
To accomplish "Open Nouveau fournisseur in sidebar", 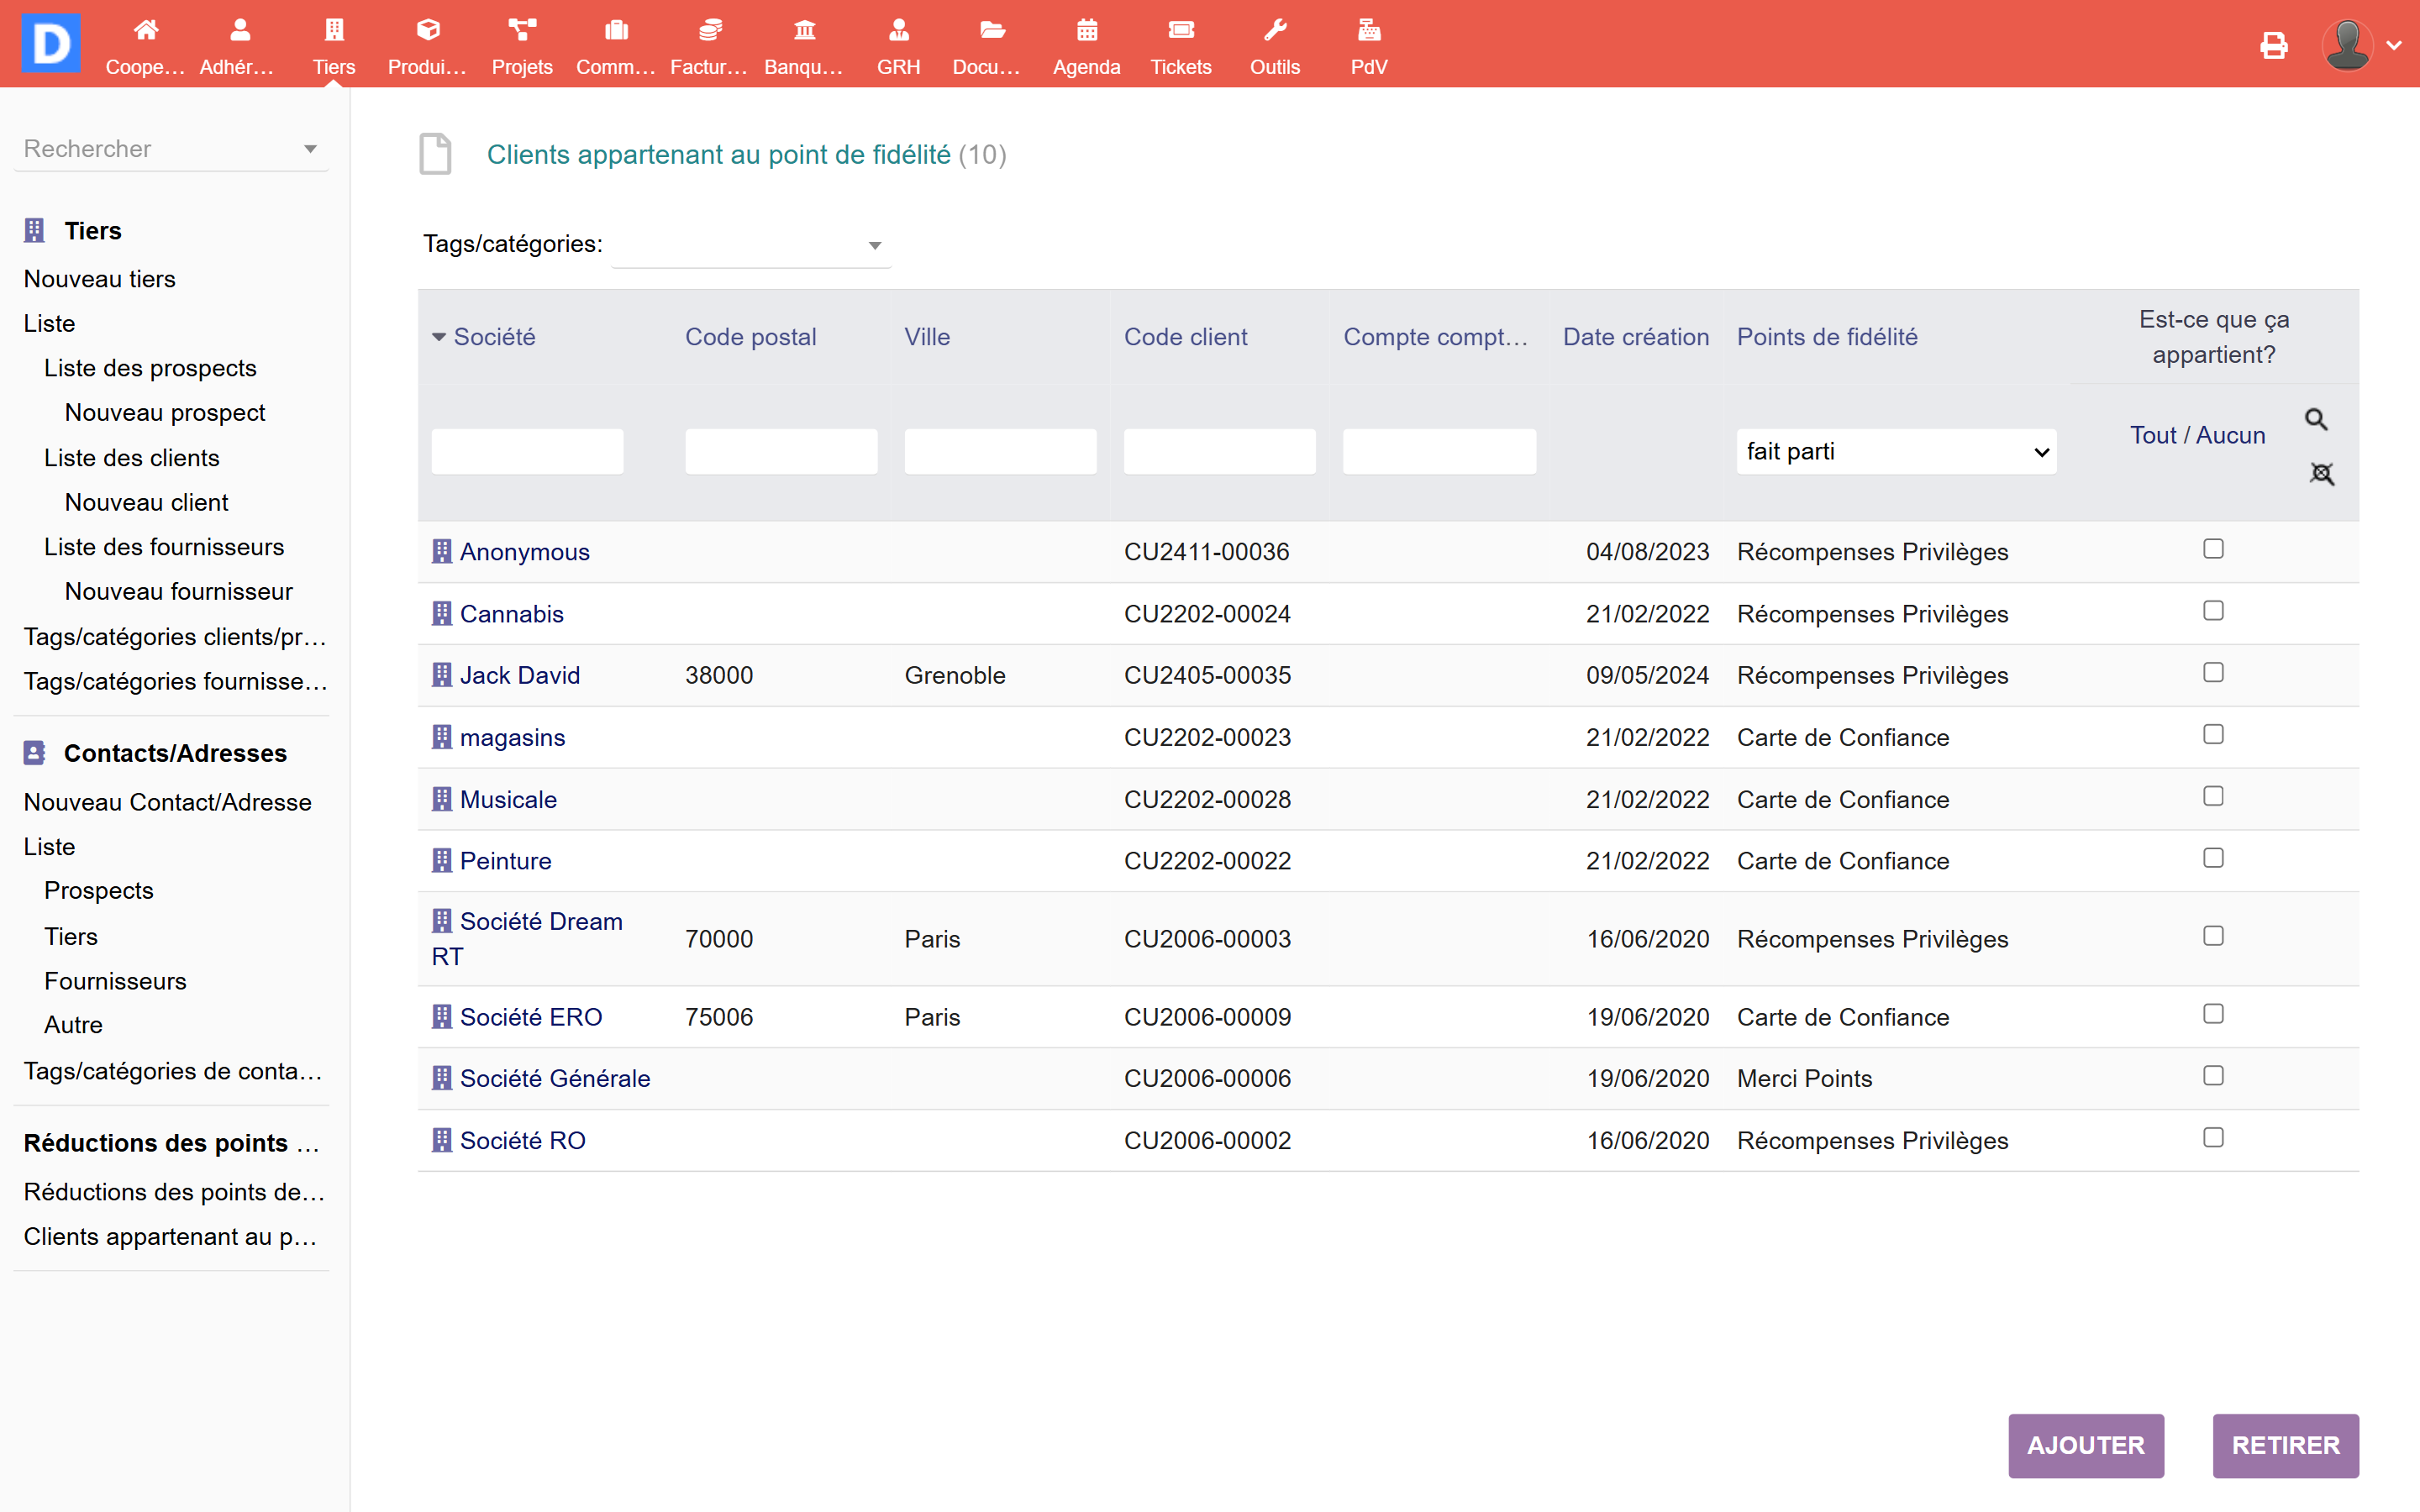I will tap(178, 591).
